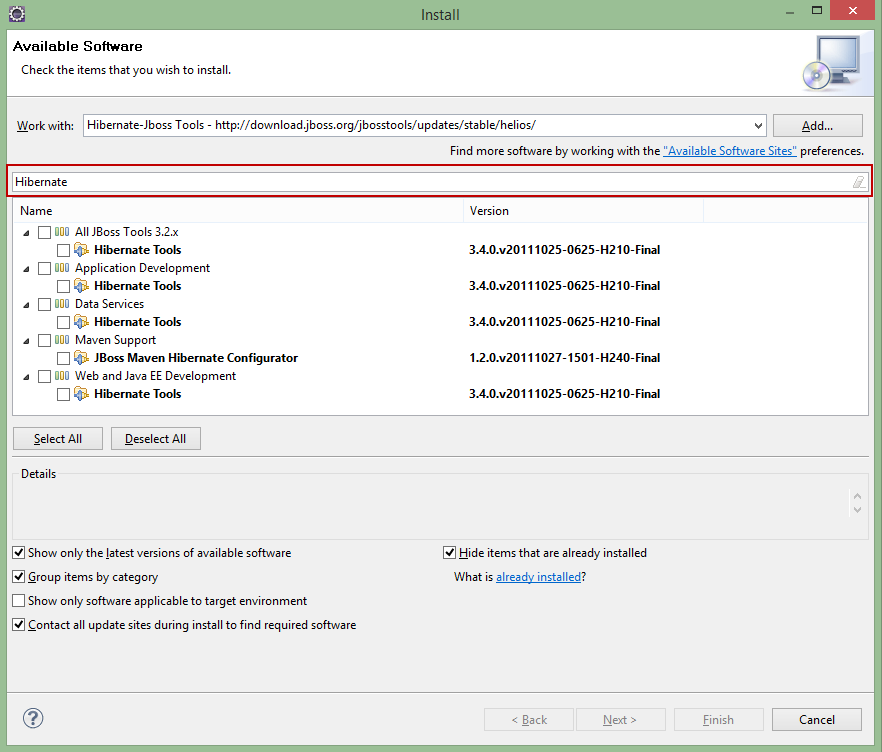Click Hibernate Tools feature icon under Application Development
Image resolution: width=882 pixels, height=752 pixels.
coord(82,286)
